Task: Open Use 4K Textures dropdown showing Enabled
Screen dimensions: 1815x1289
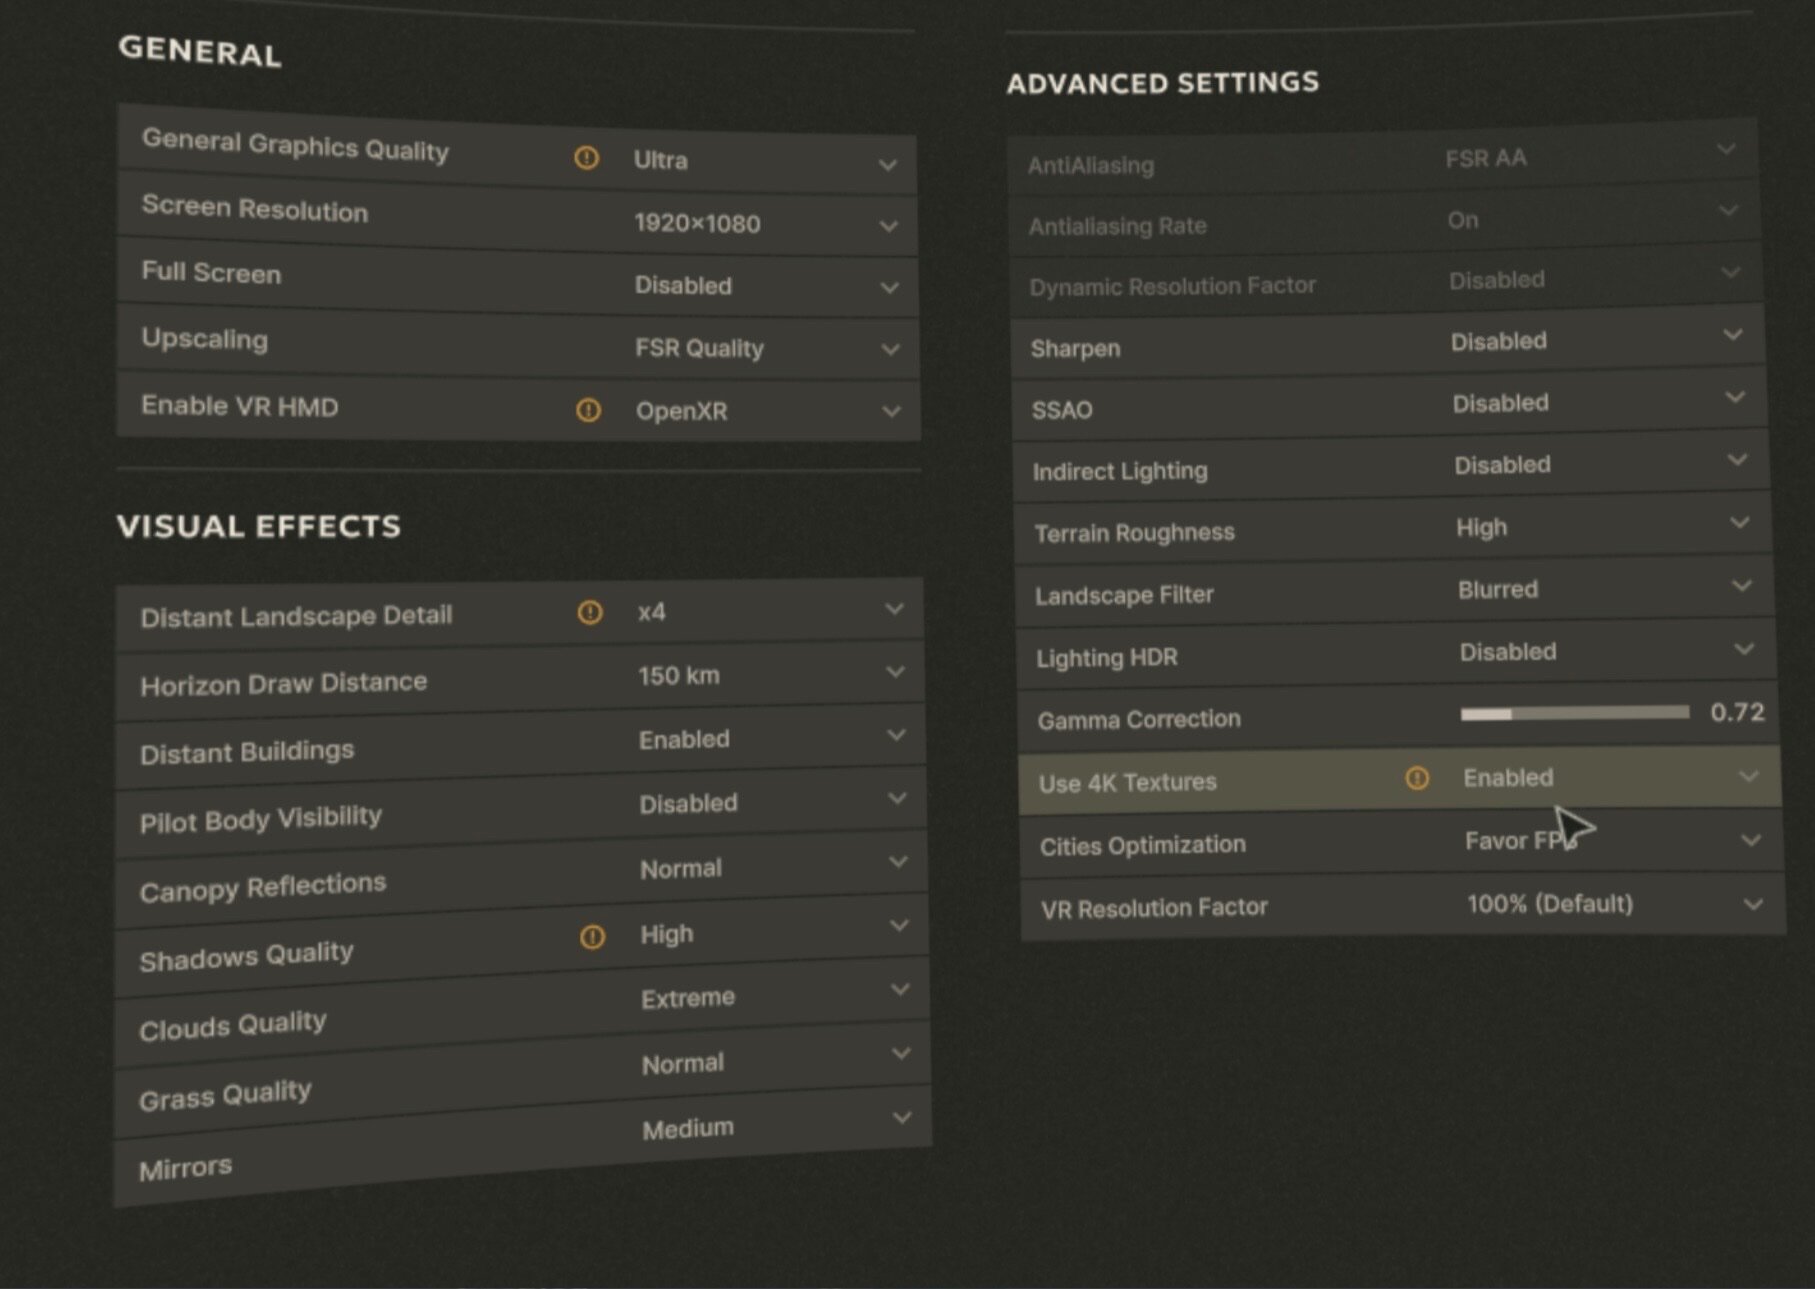Action: 1612,777
